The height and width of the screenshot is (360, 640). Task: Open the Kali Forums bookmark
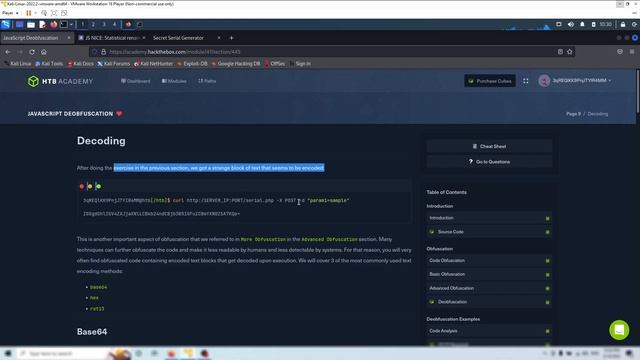(x=113, y=64)
